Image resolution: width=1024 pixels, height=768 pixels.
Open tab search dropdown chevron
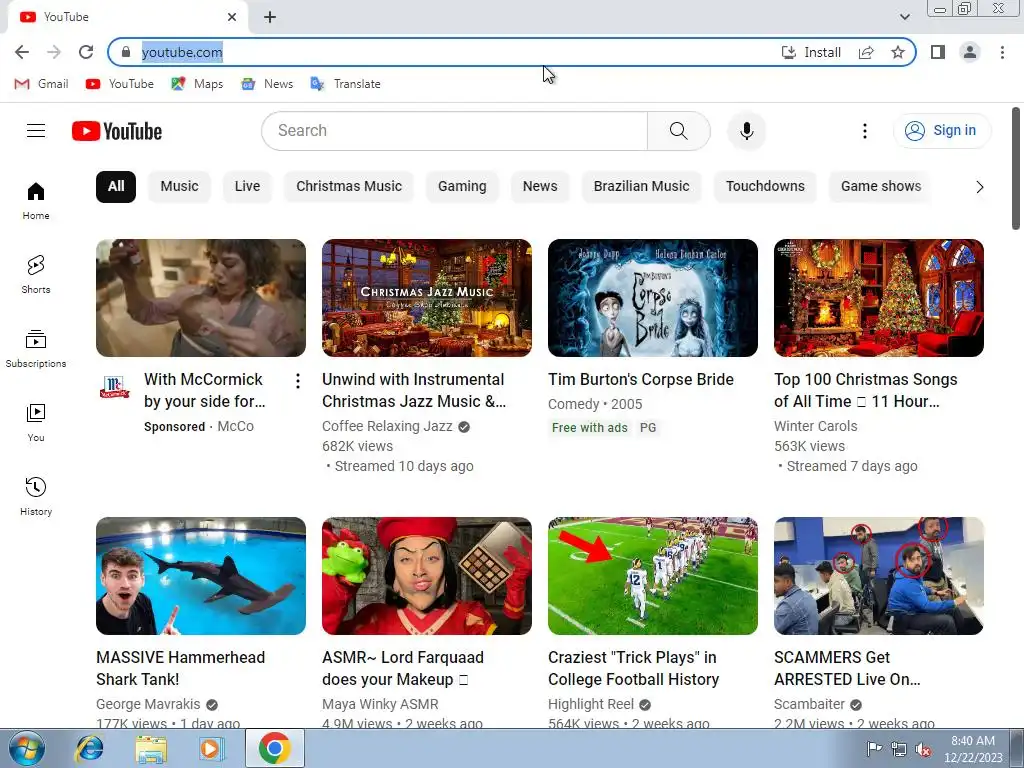coord(904,17)
